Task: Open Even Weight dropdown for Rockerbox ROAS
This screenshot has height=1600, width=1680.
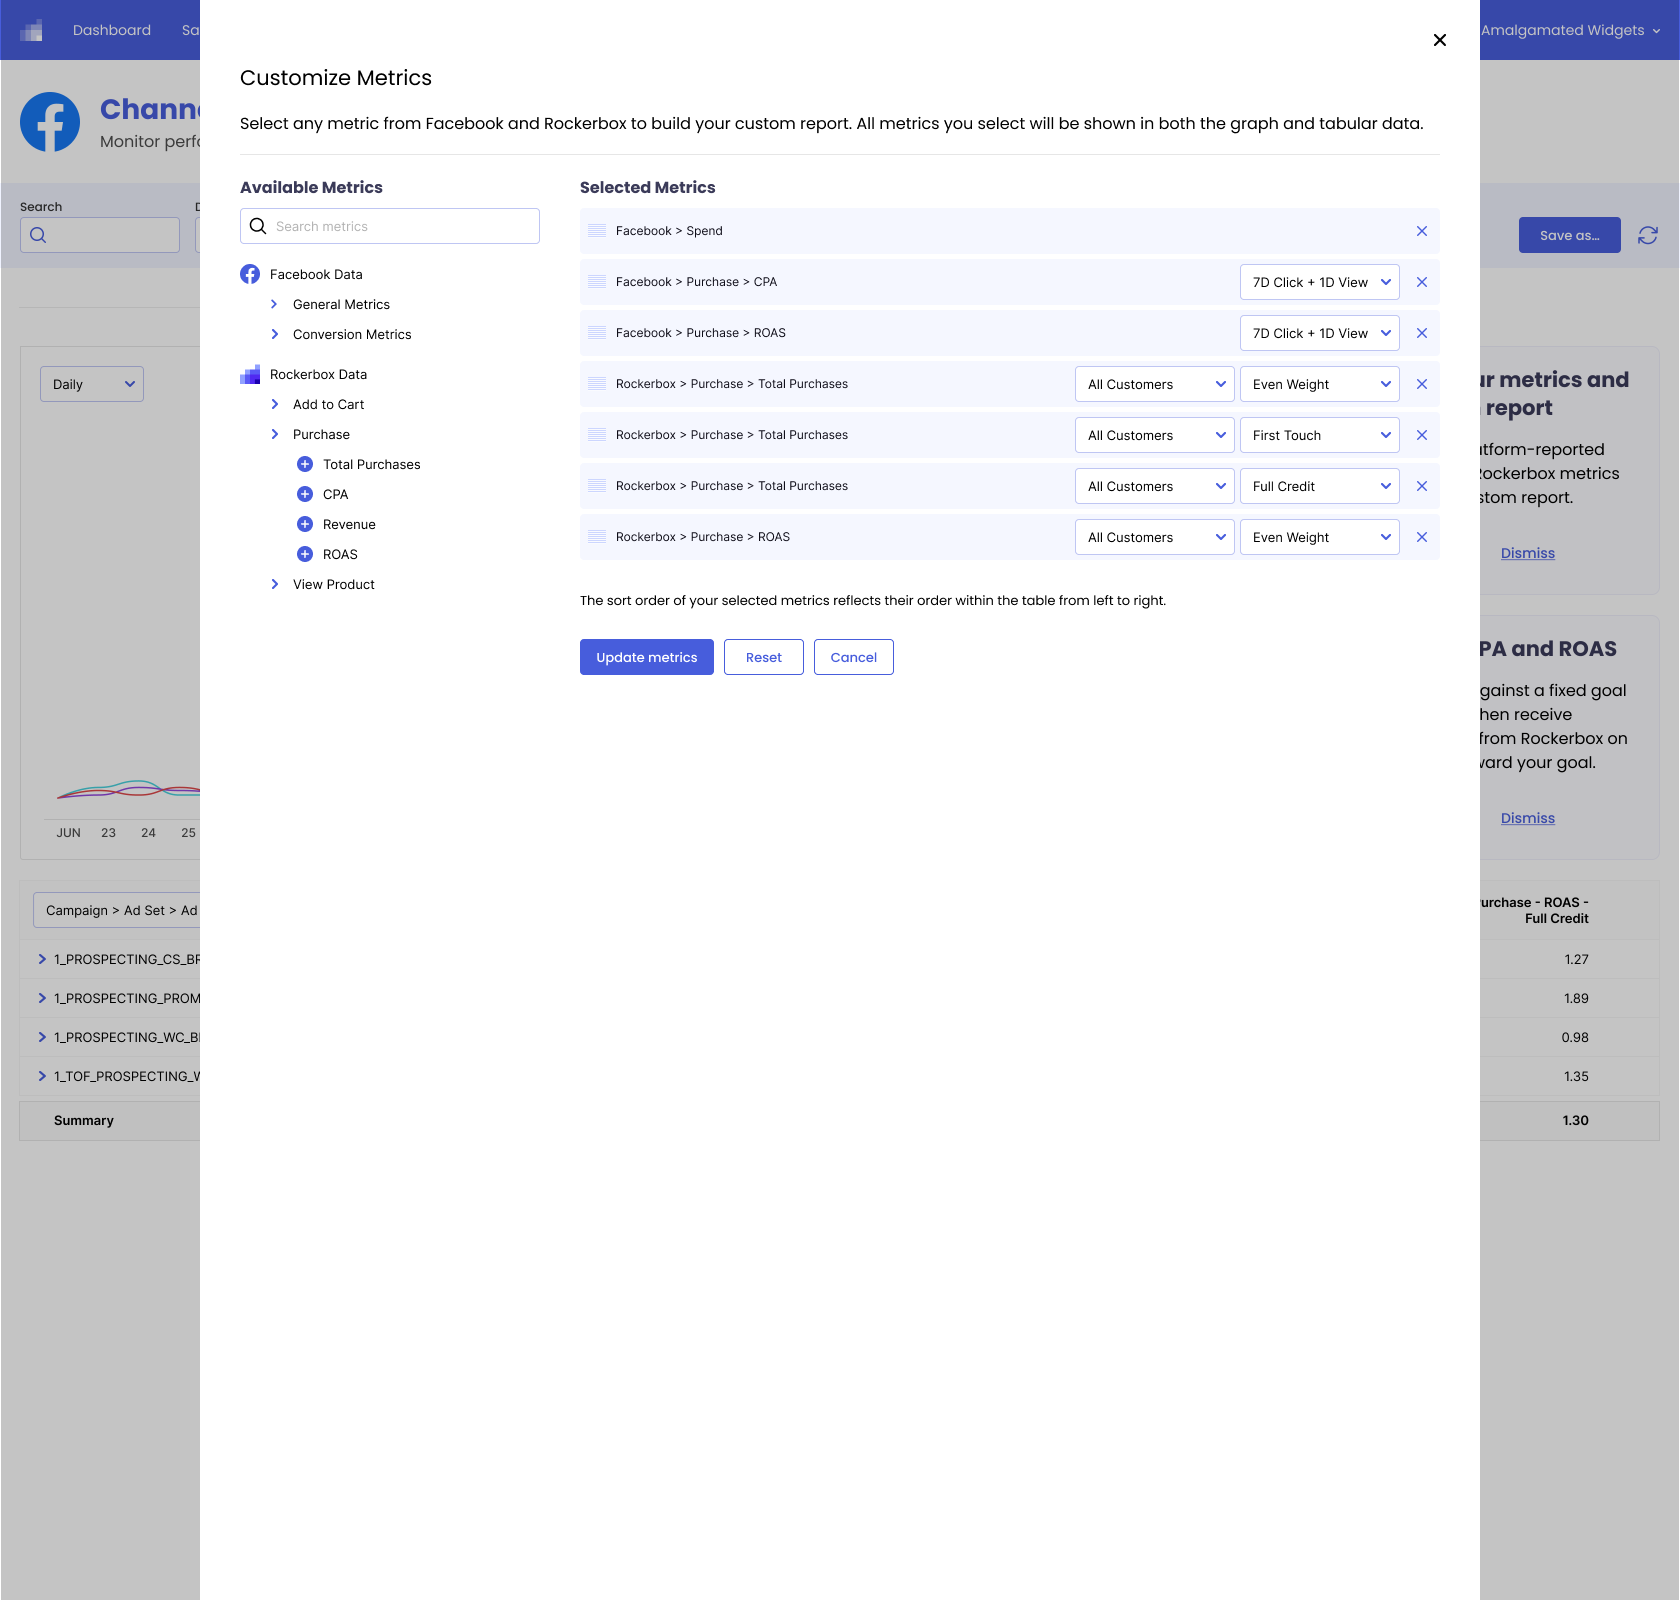Action: (1320, 537)
